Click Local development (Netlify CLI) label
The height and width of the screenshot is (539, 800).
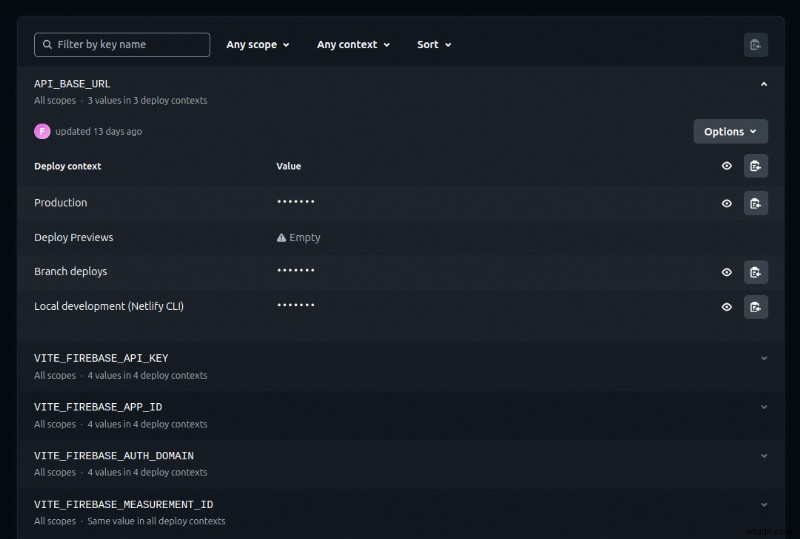coord(109,306)
